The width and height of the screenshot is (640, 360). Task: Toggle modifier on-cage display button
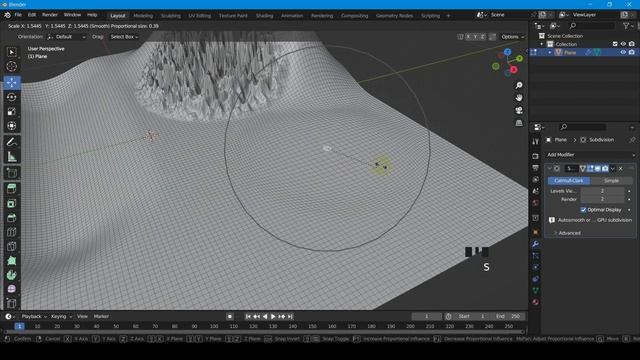click(583, 169)
